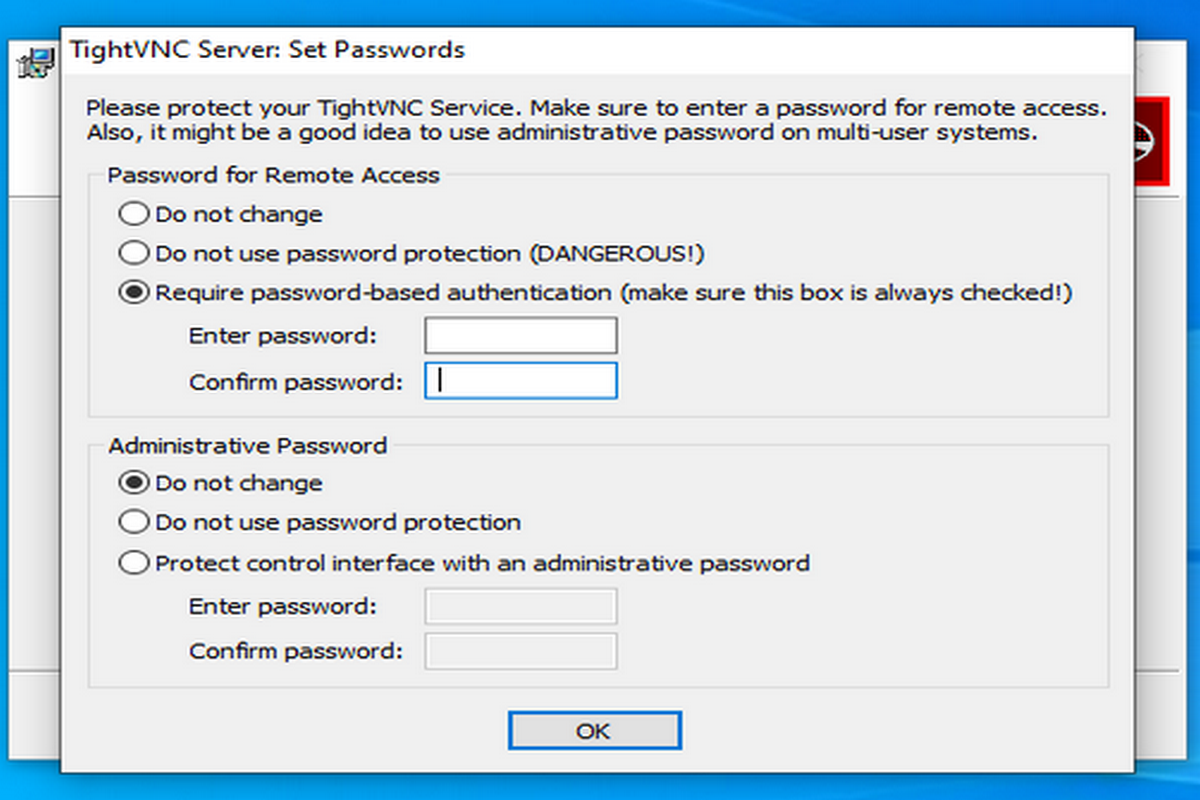Choose 'Do not use password protection (DANGEROUS!)'
The height and width of the screenshot is (800, 1200).
click(x=132, y=253)
